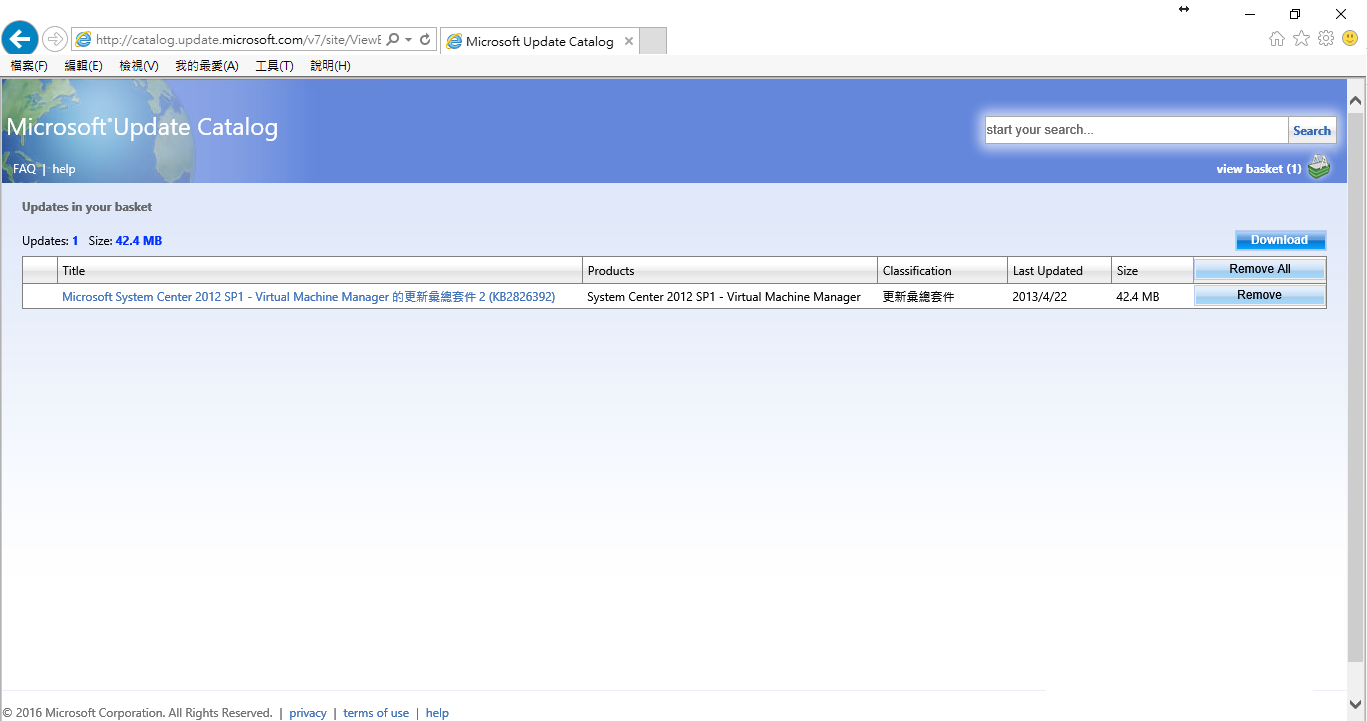Close the Microsoft Update Catalog tab
This screenshot has height=721, width=1367.
coord(628,41)
